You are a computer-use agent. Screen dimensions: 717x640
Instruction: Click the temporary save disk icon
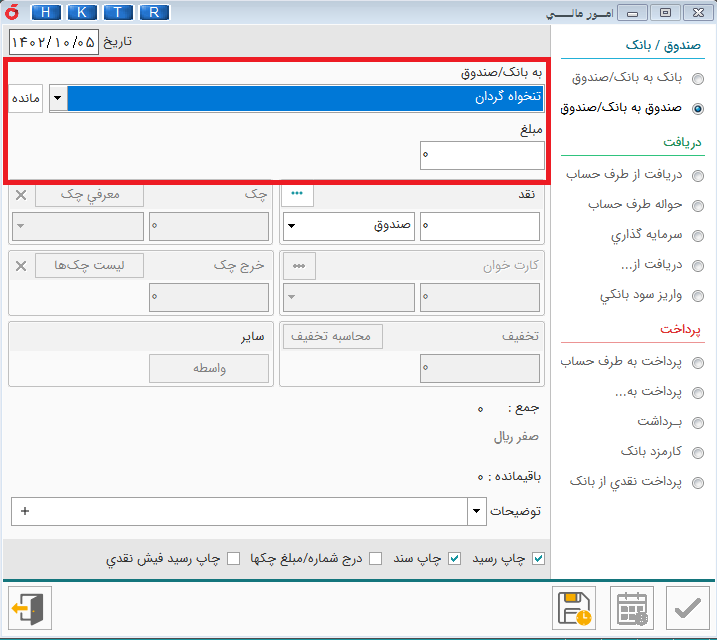[x=575, y=608]
